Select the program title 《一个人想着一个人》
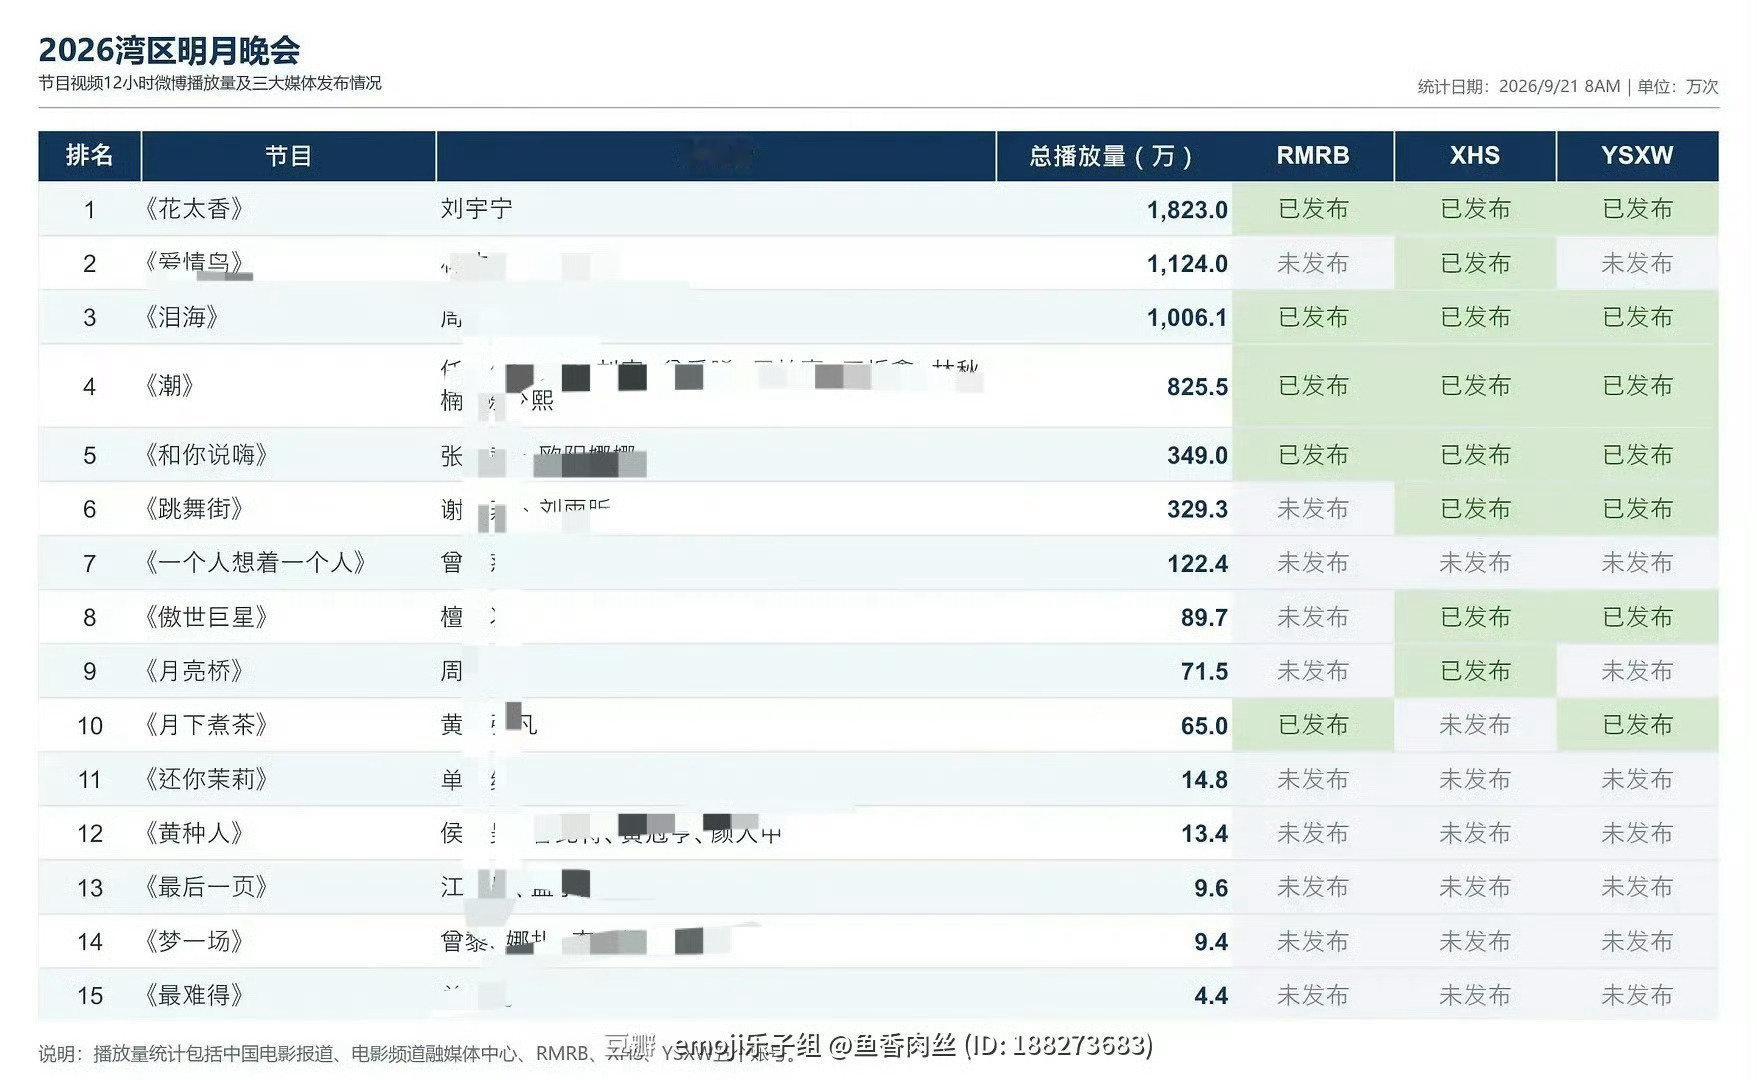 coord(255,563)
